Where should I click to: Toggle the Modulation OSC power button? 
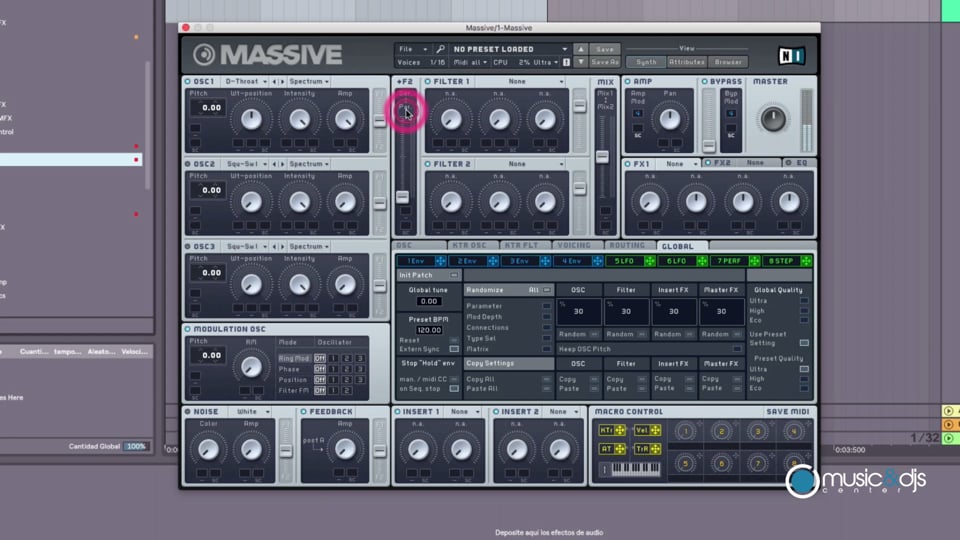(x=188, y=329)
